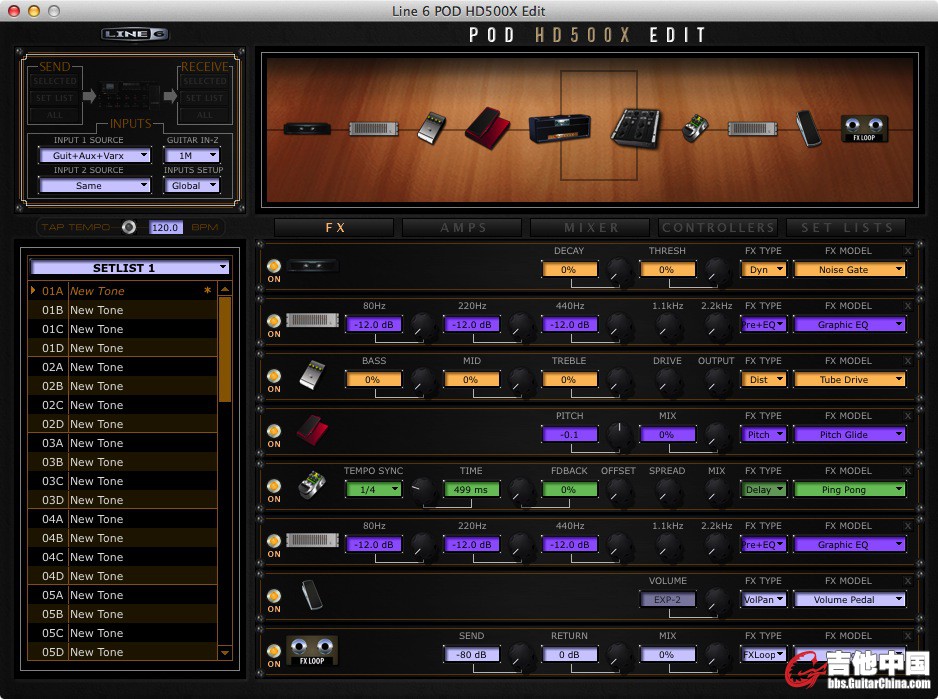The image size is (938, 699).
Task: Open the Input 2 Source dropdown
Action: [x=95, y=186]
